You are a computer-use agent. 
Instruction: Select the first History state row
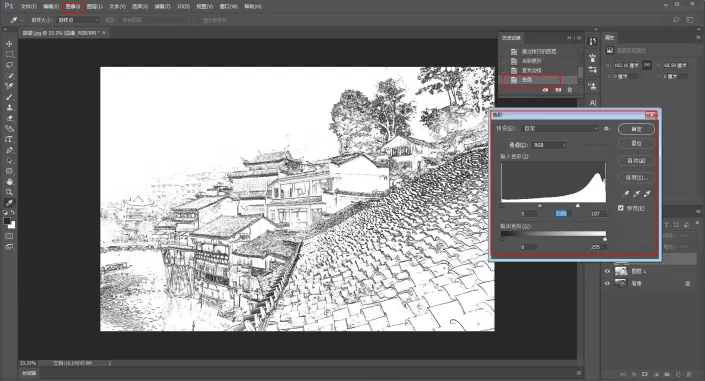539,51
